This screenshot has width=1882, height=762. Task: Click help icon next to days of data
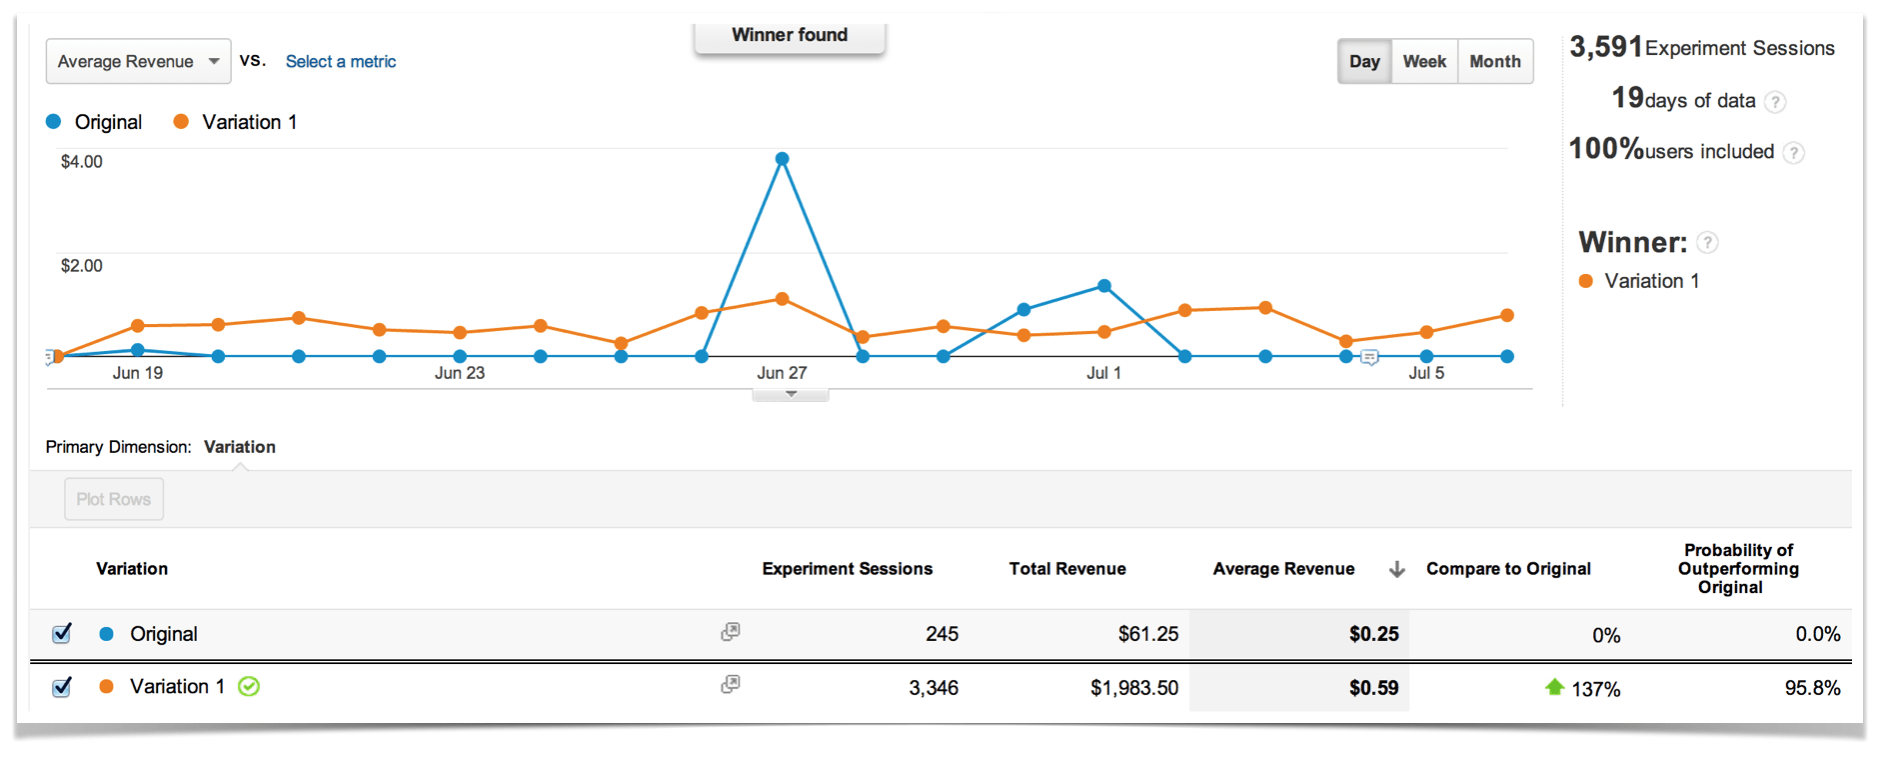coord(1775,102)
